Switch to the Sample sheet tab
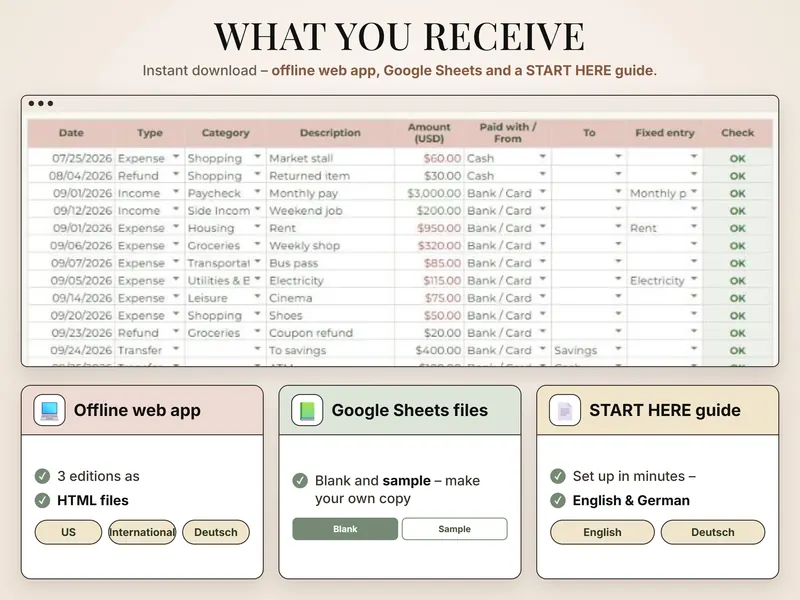 pyautogui.click(x=455, y=529)
